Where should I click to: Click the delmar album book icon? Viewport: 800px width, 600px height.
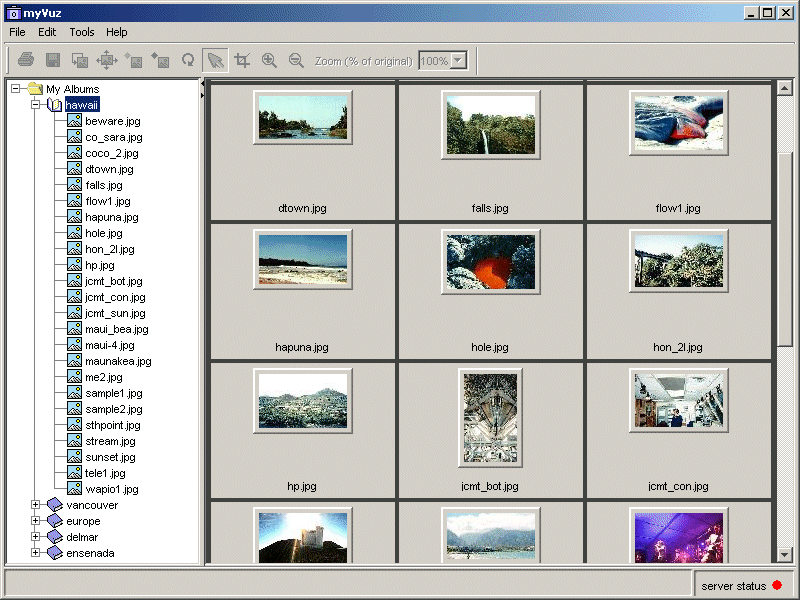coord(55,537)
